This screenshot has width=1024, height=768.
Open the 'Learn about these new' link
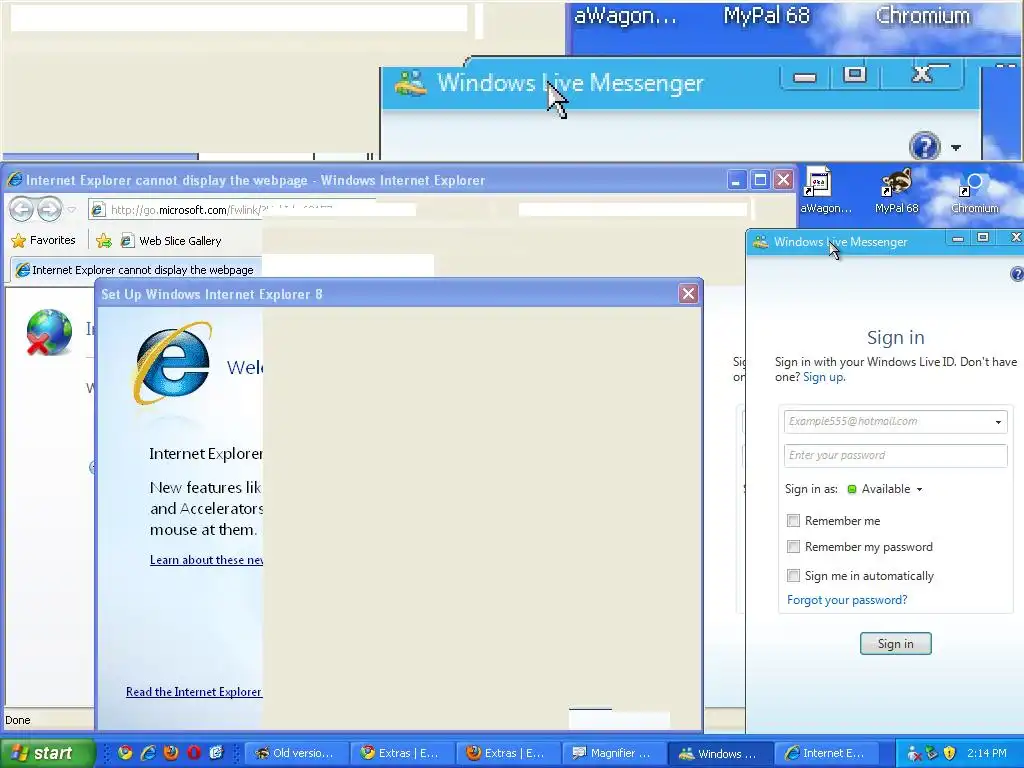[206, 560]
